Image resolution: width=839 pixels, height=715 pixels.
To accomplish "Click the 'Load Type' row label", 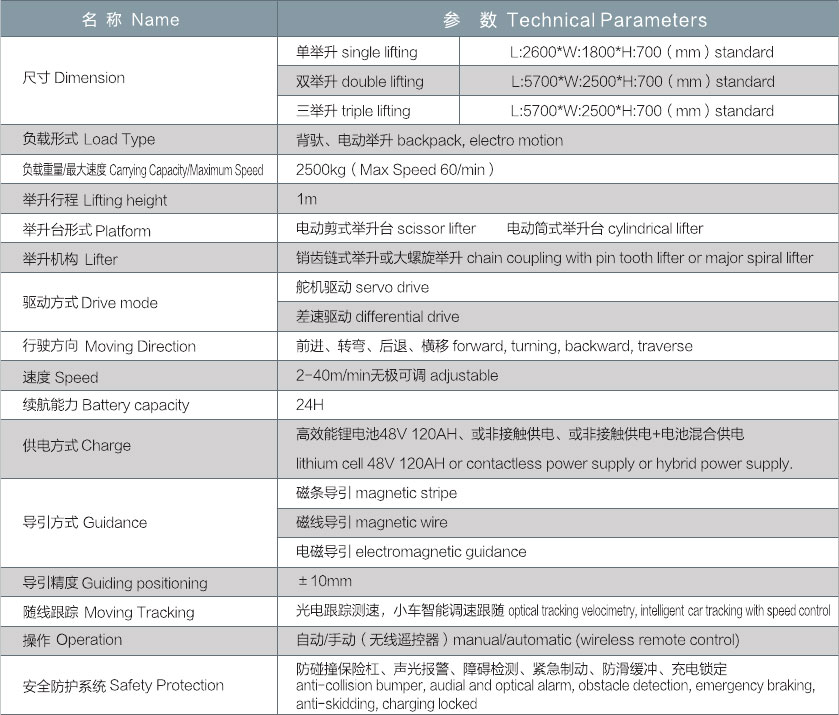I will point(89,139).
